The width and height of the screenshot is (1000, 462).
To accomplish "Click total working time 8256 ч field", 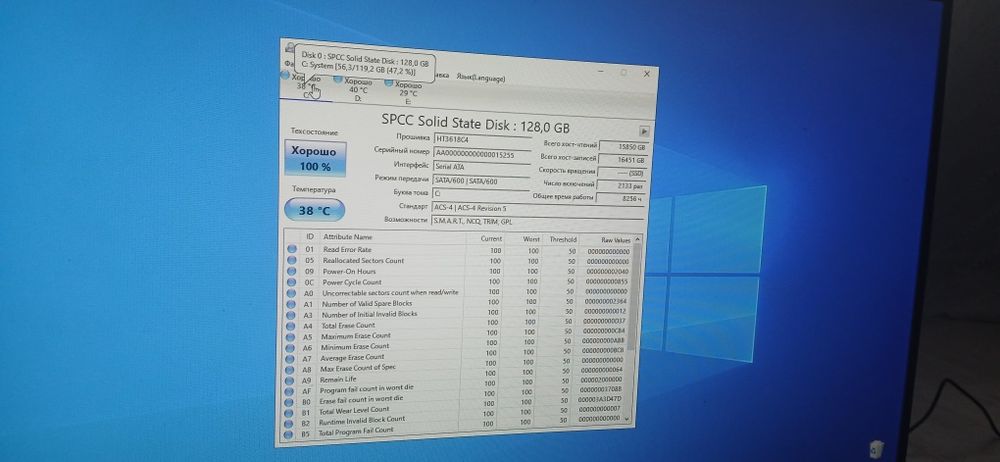I will click(x=621, y=198).
